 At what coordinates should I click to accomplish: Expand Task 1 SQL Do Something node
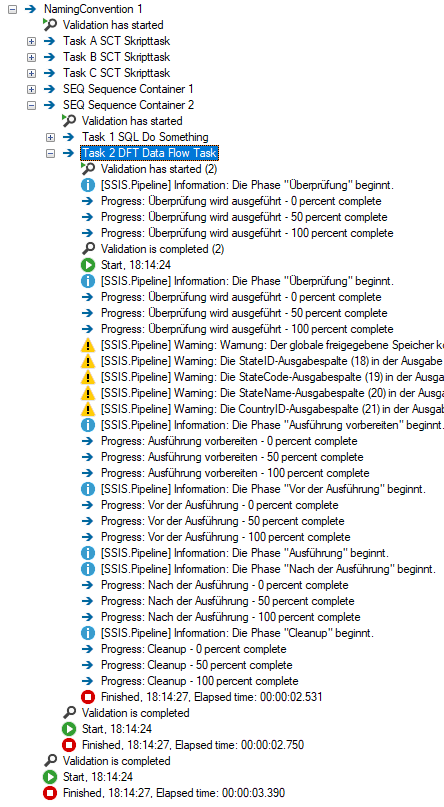[50, 137]
